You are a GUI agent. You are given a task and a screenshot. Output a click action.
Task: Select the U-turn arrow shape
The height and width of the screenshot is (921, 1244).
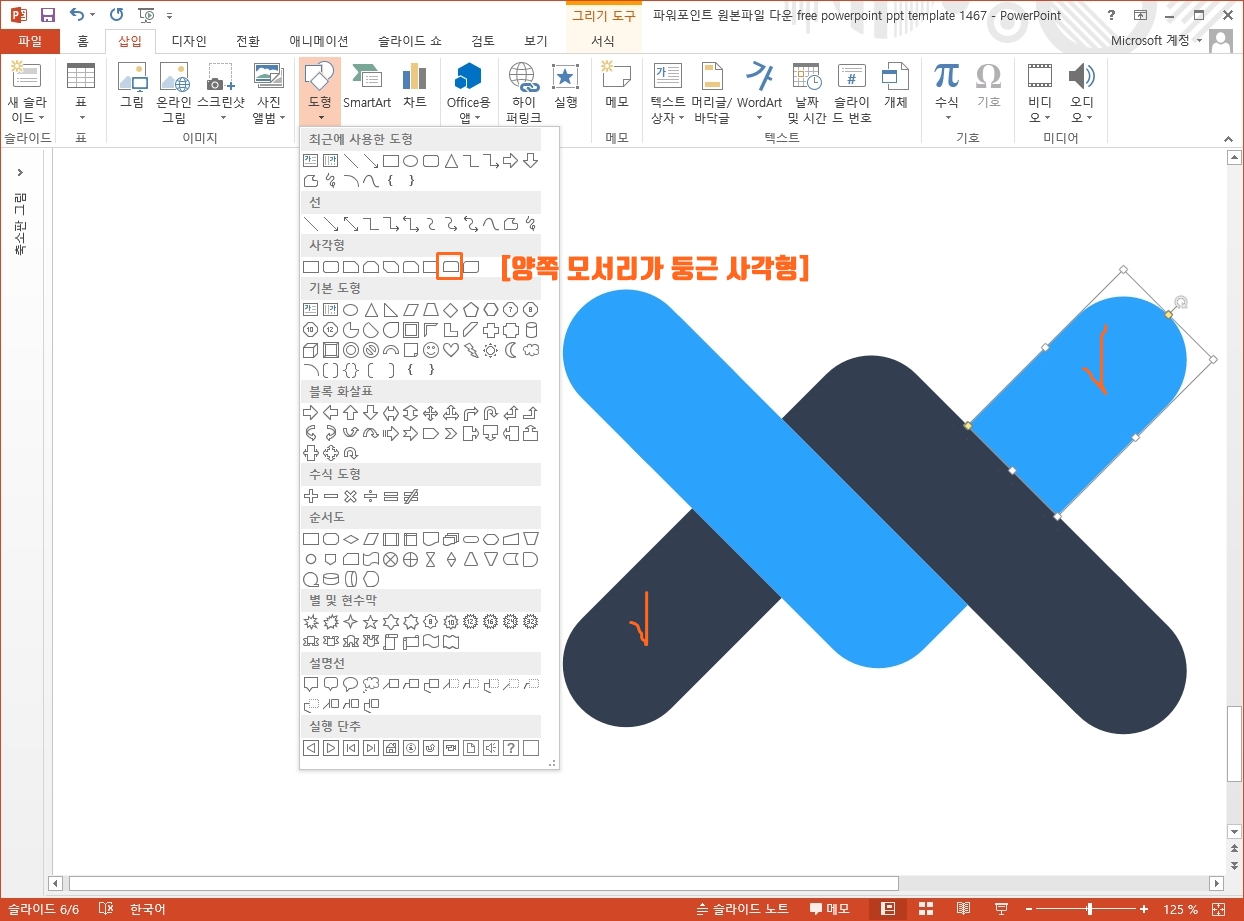coord(490,413)
